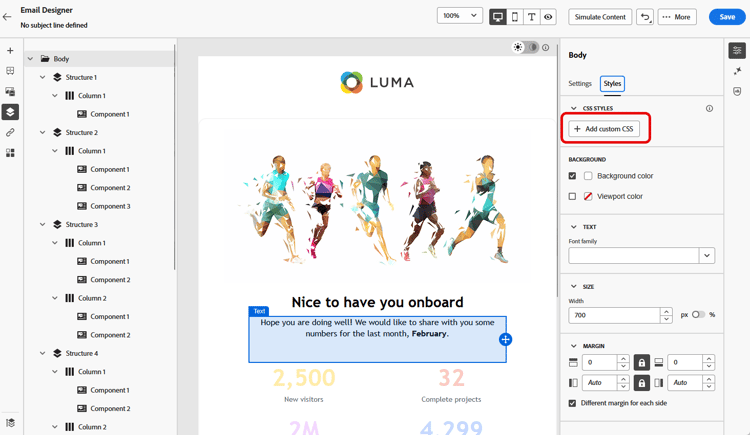Open the add components plus icon in sidebar

tap(10, 50)
